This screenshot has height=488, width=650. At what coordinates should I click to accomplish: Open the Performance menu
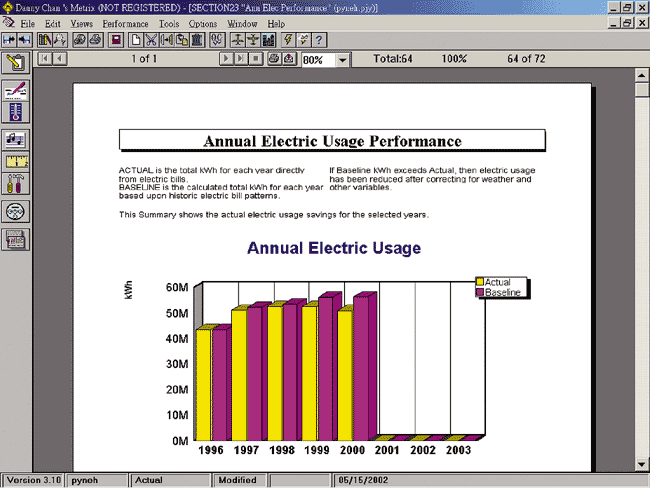(125, 22)
